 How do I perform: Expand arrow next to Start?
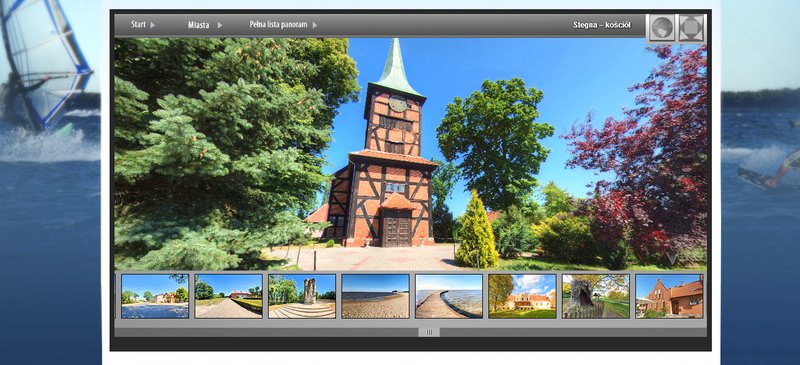tap(153, 25)
